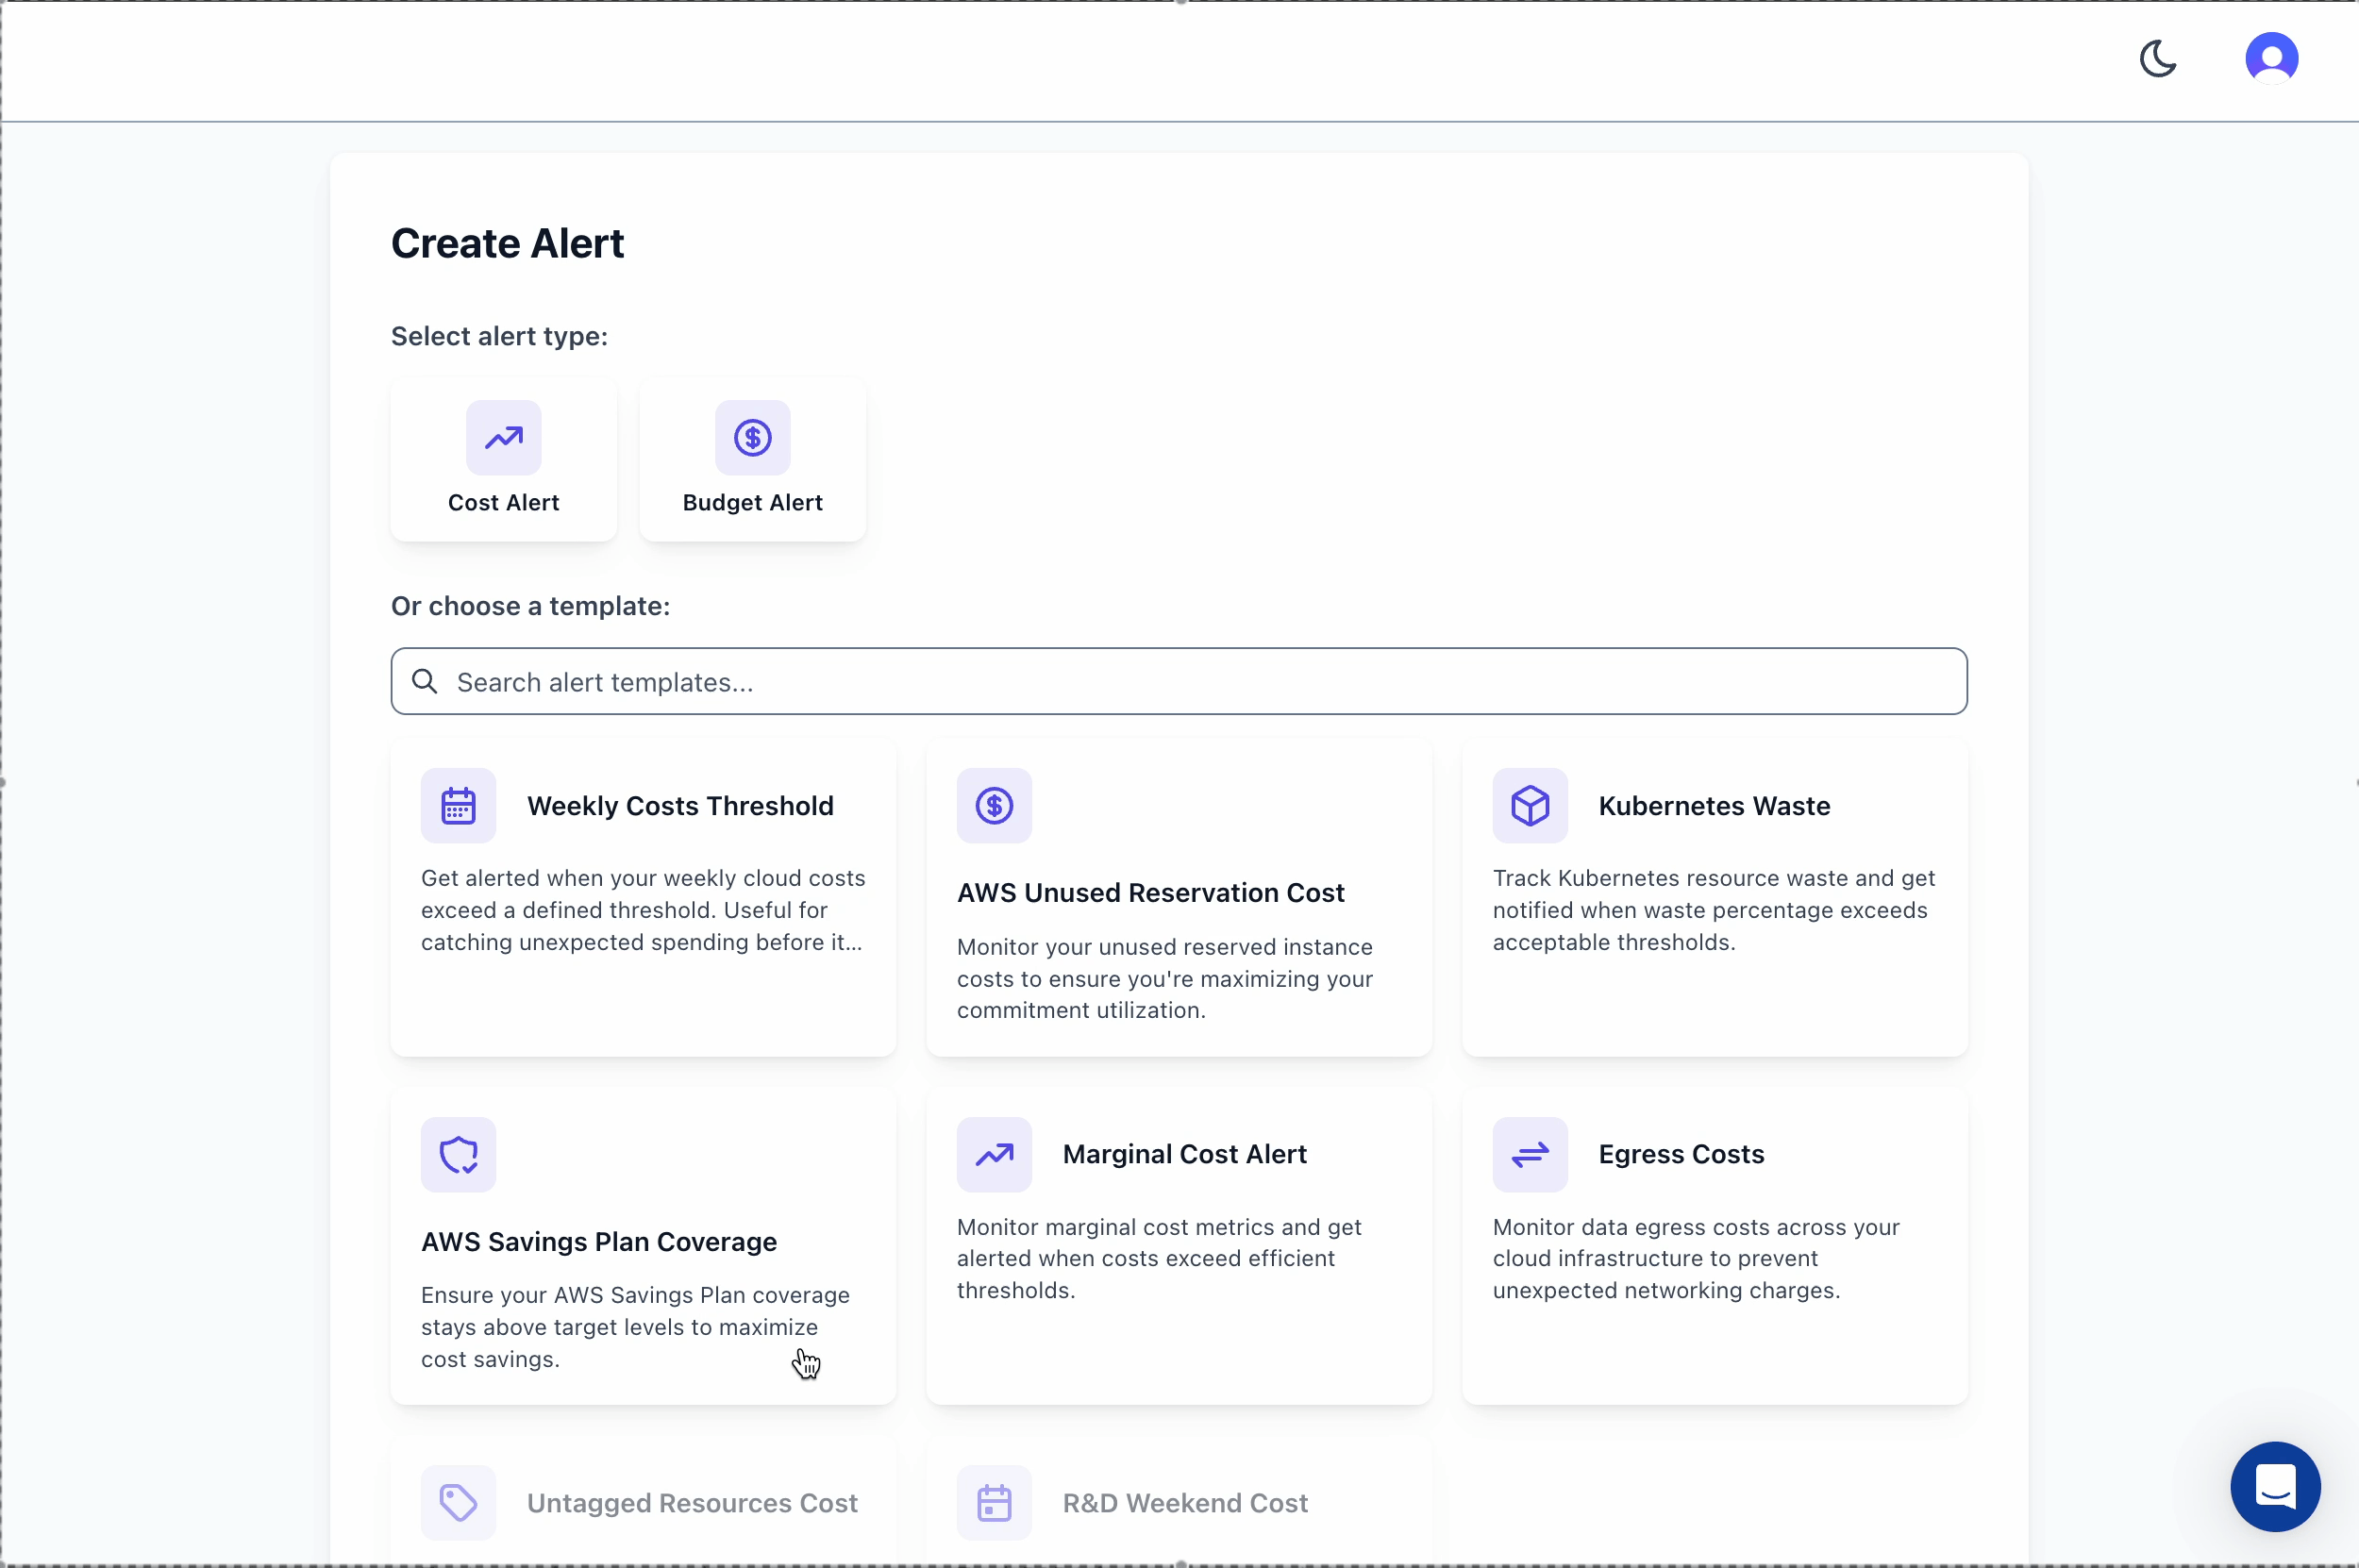Select the Budget Alert type
Screen dimensions: 2359x1568
tap(752, 460)
